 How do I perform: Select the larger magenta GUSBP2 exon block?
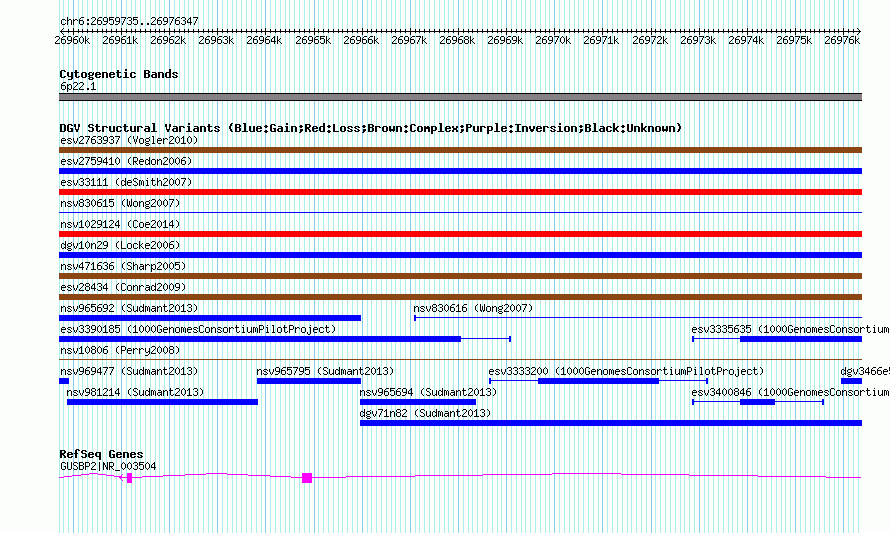[x=307, y=479]
